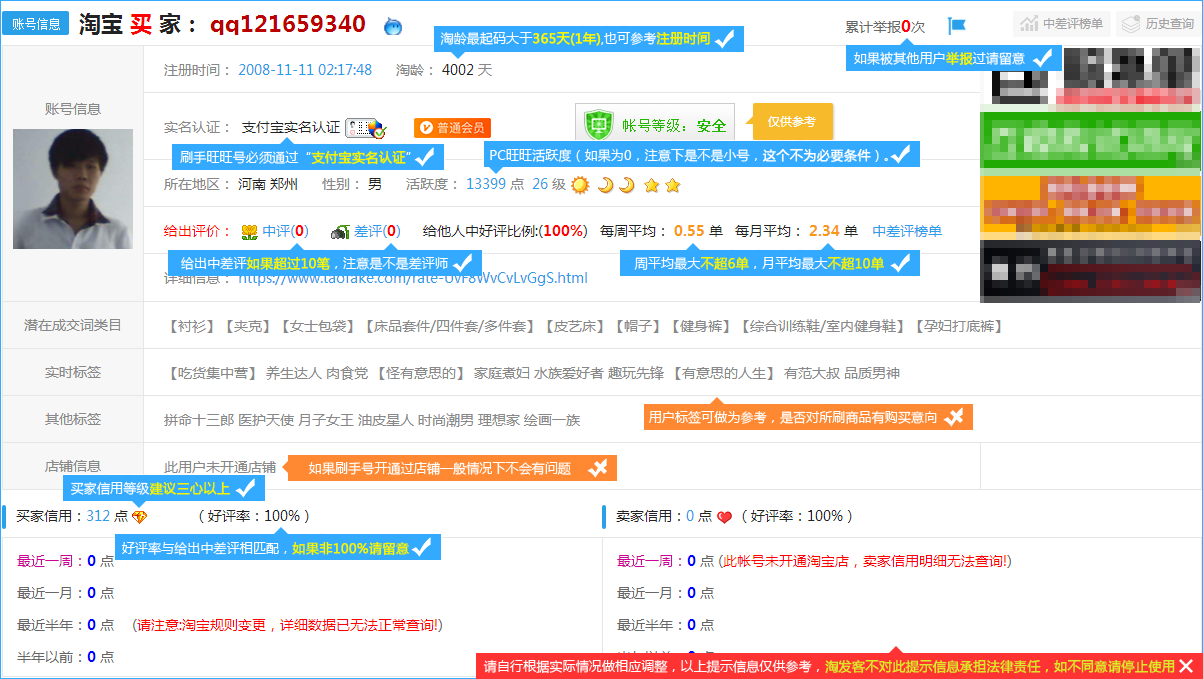Viewport: 1203px width, 679px height.
Task: Click the checkmark on the 举报 reminder callout
Action: (1043, 59)
